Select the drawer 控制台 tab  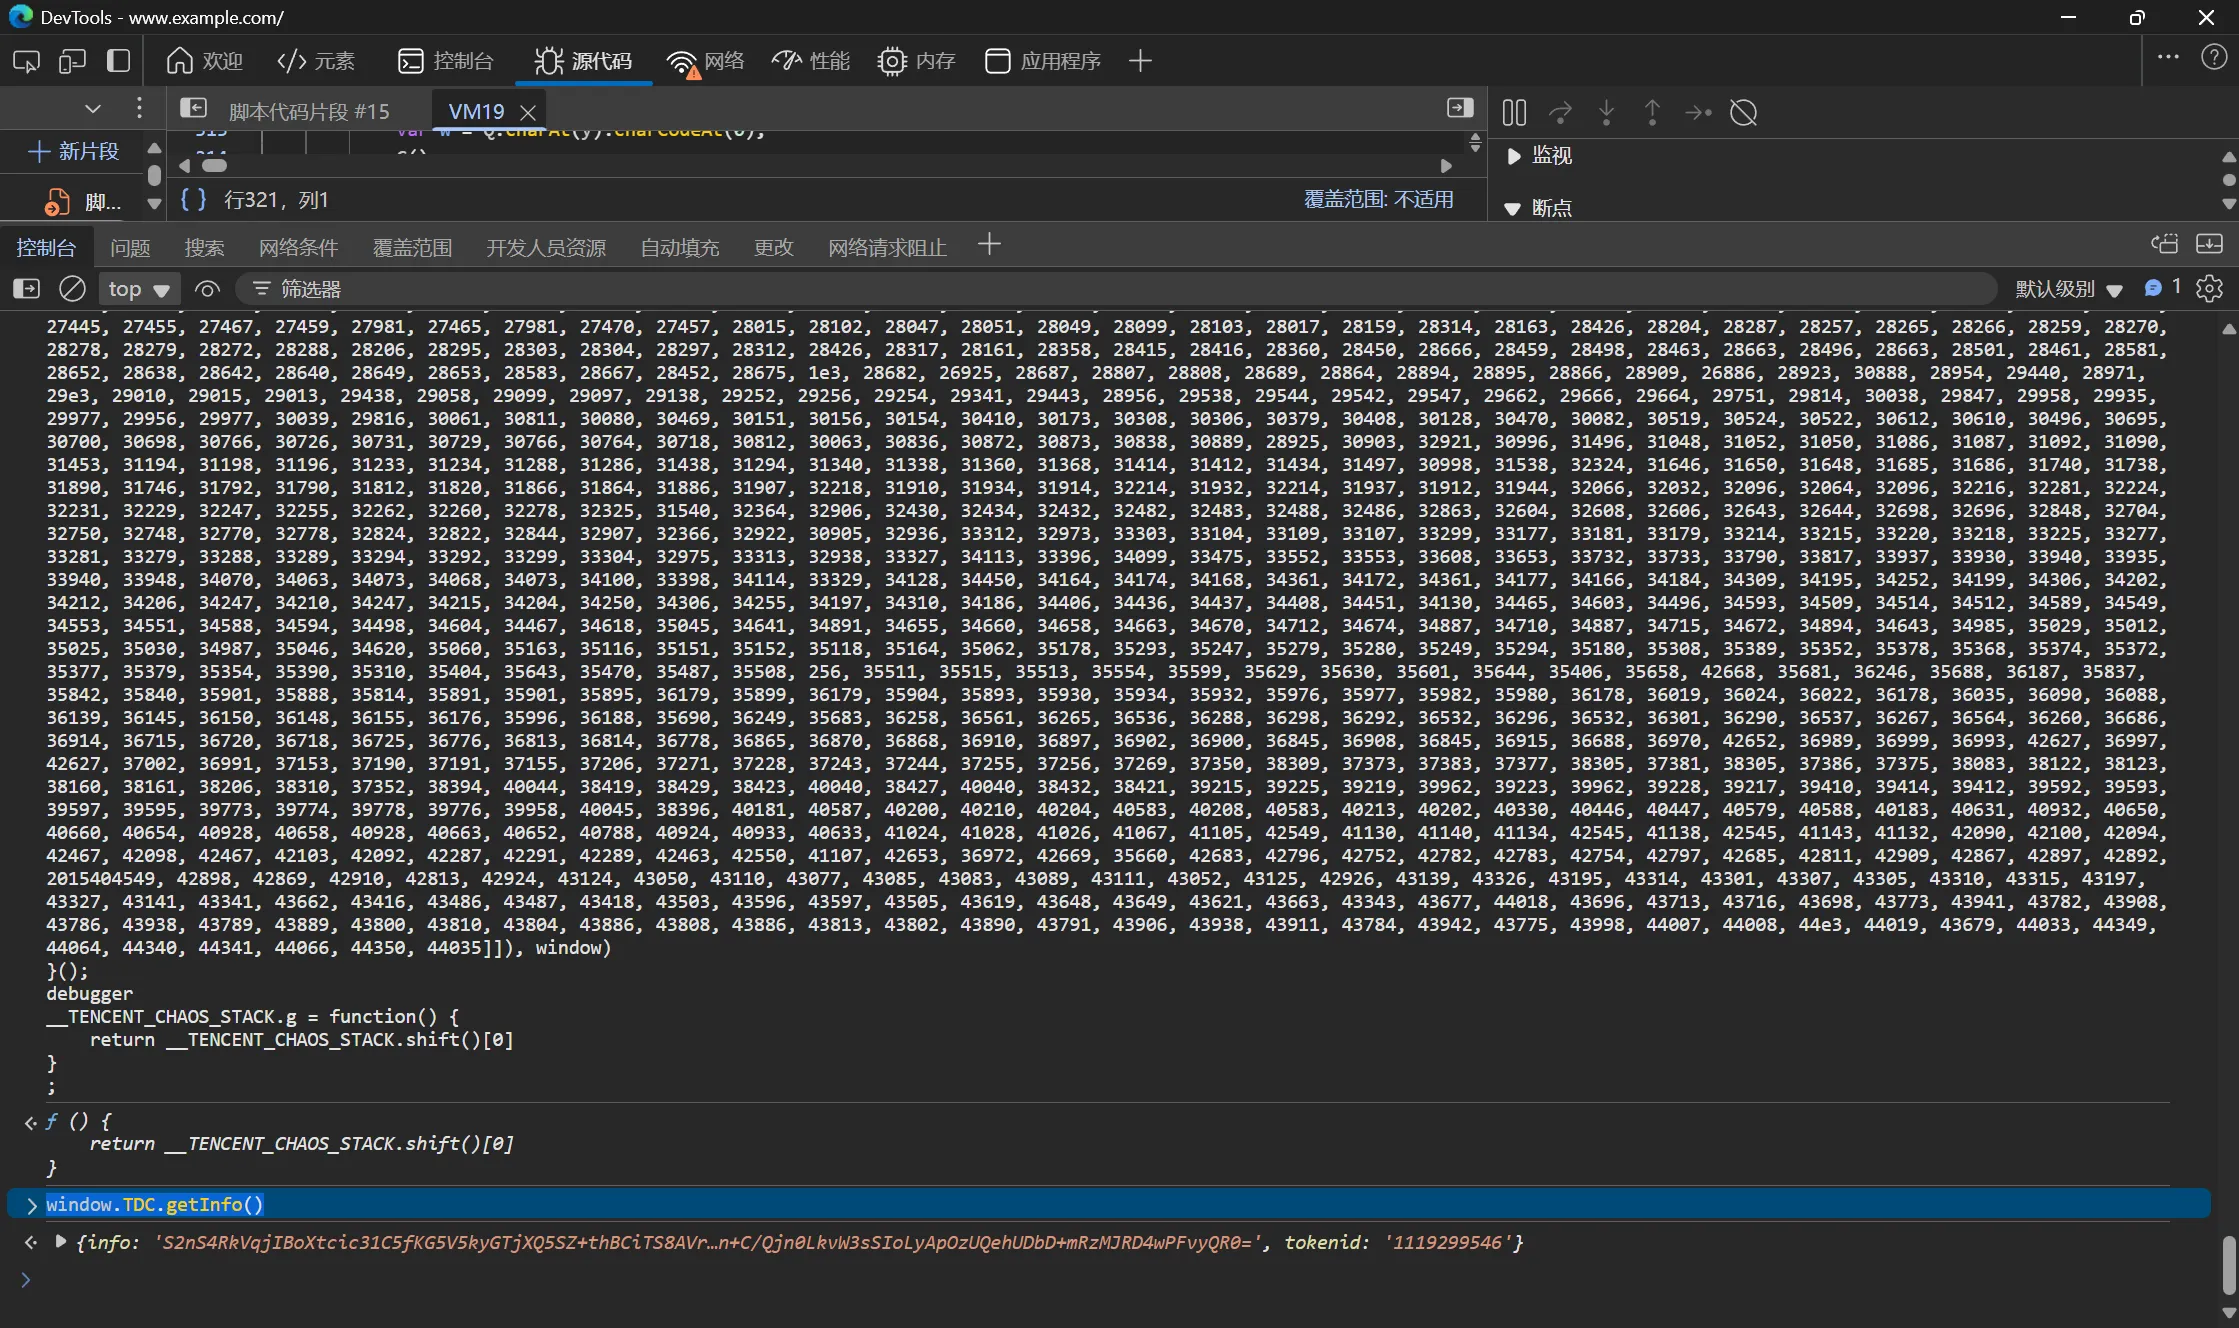pos(46,247)
